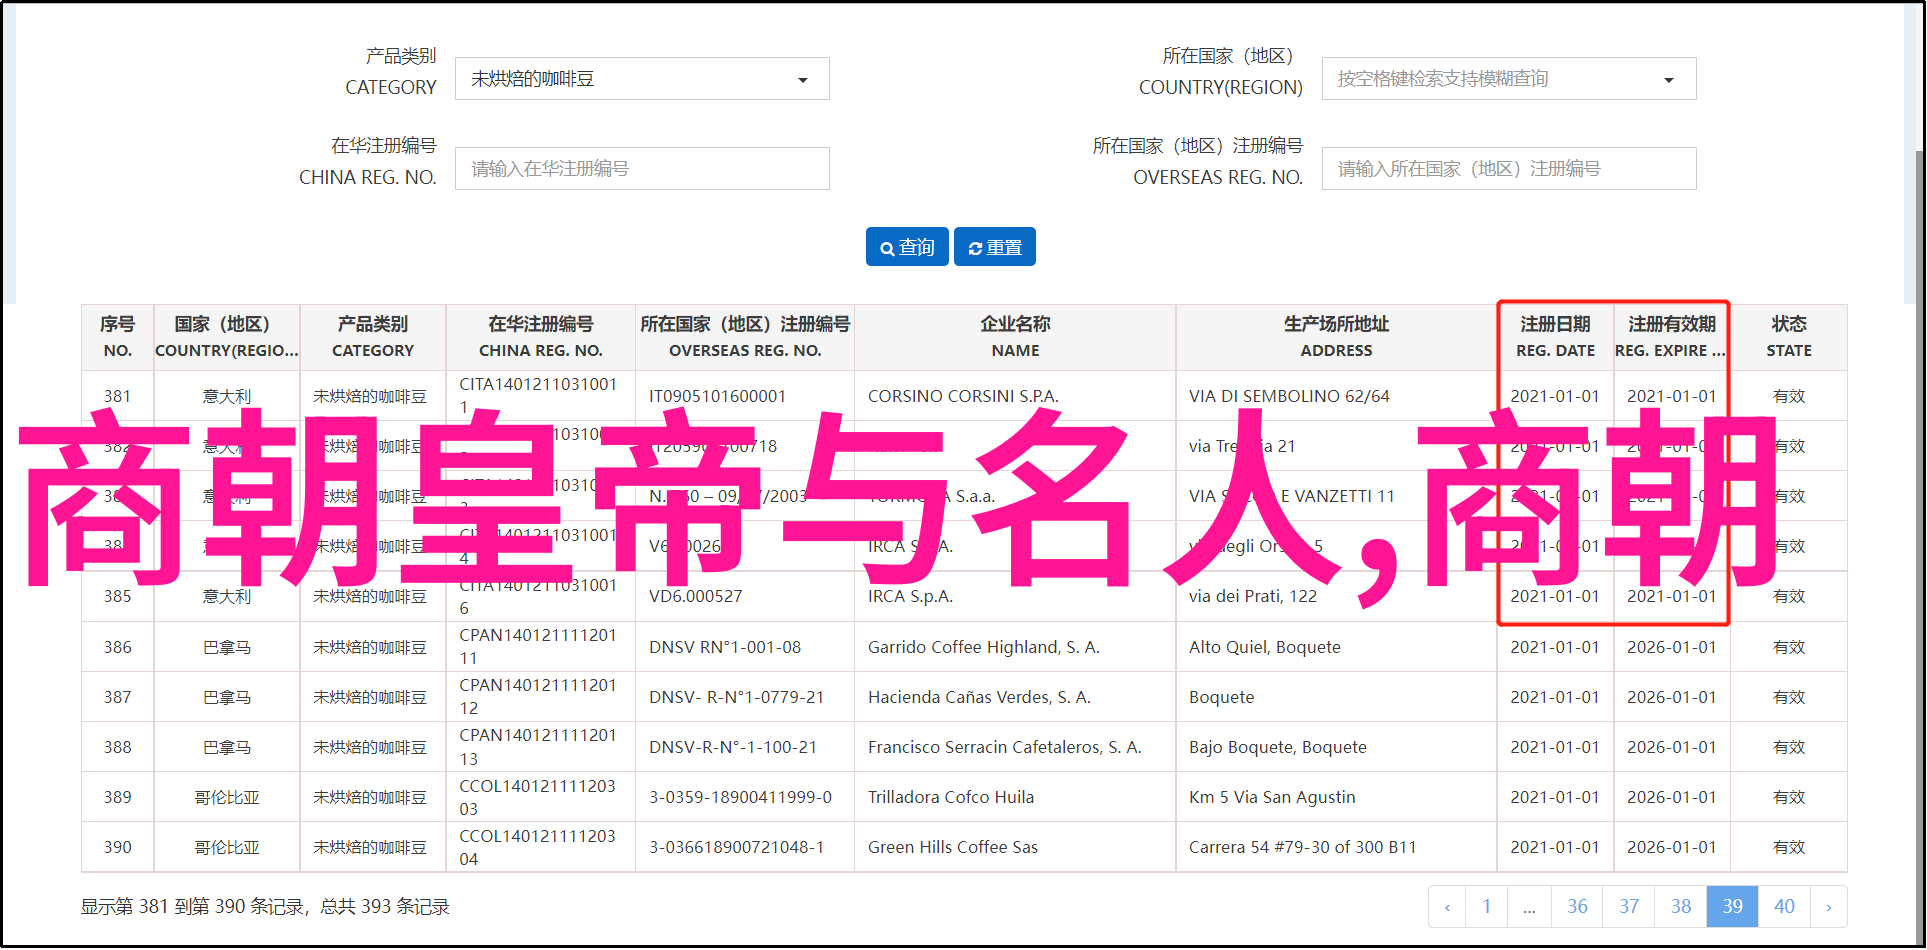Go to page 38
Screen dimensions: 1927x950
(1681, 907)
